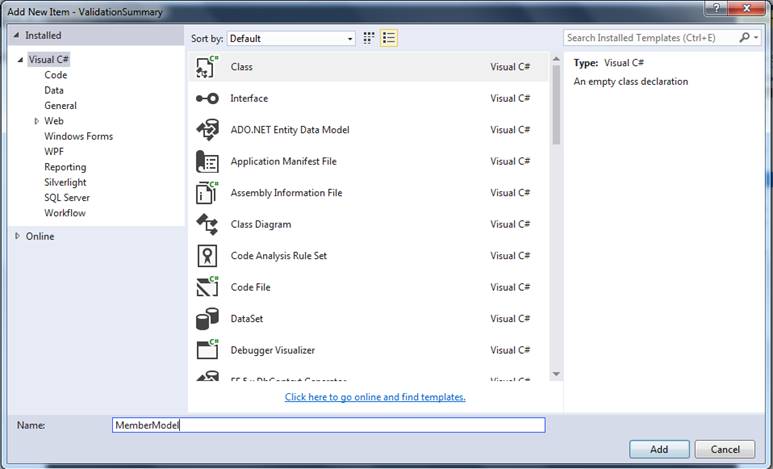Select Code Analysis Rule Set icon

click(x=207, y=256)
